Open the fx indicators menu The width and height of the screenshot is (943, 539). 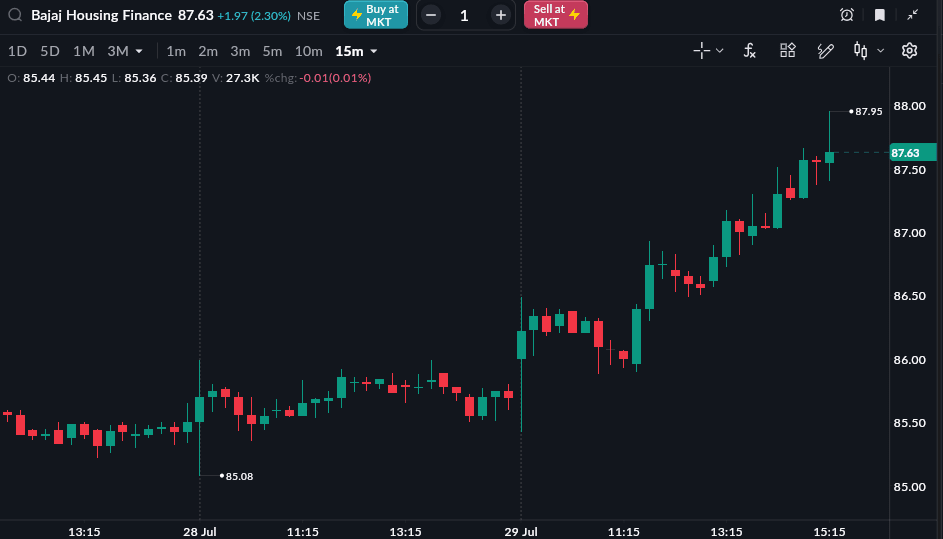pyautogui.click(x=749, y=51)
